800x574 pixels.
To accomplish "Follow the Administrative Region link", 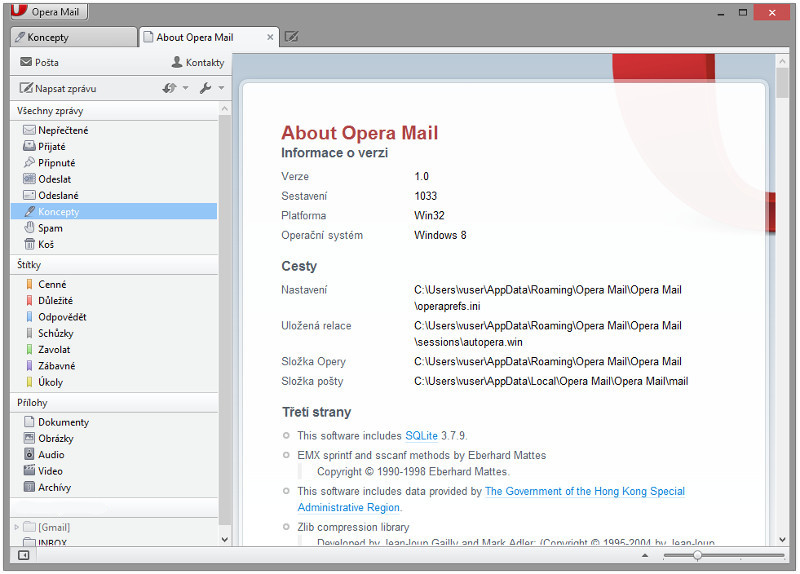I will point(349,507).
